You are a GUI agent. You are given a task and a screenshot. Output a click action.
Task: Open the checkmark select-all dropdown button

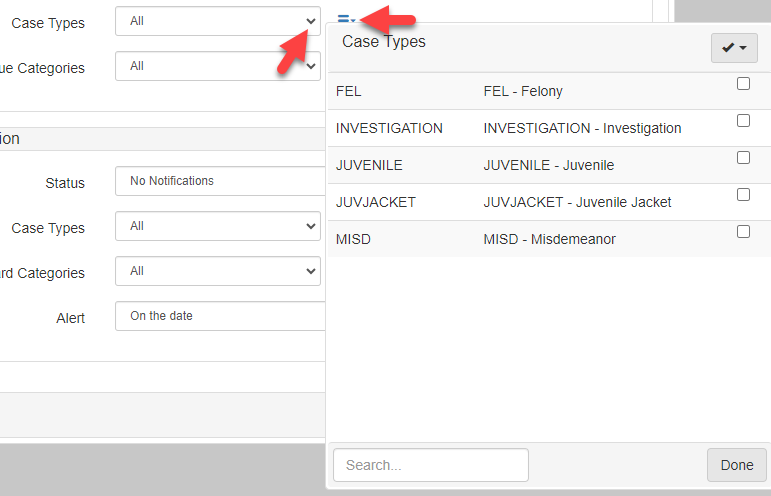pos(734,48)
